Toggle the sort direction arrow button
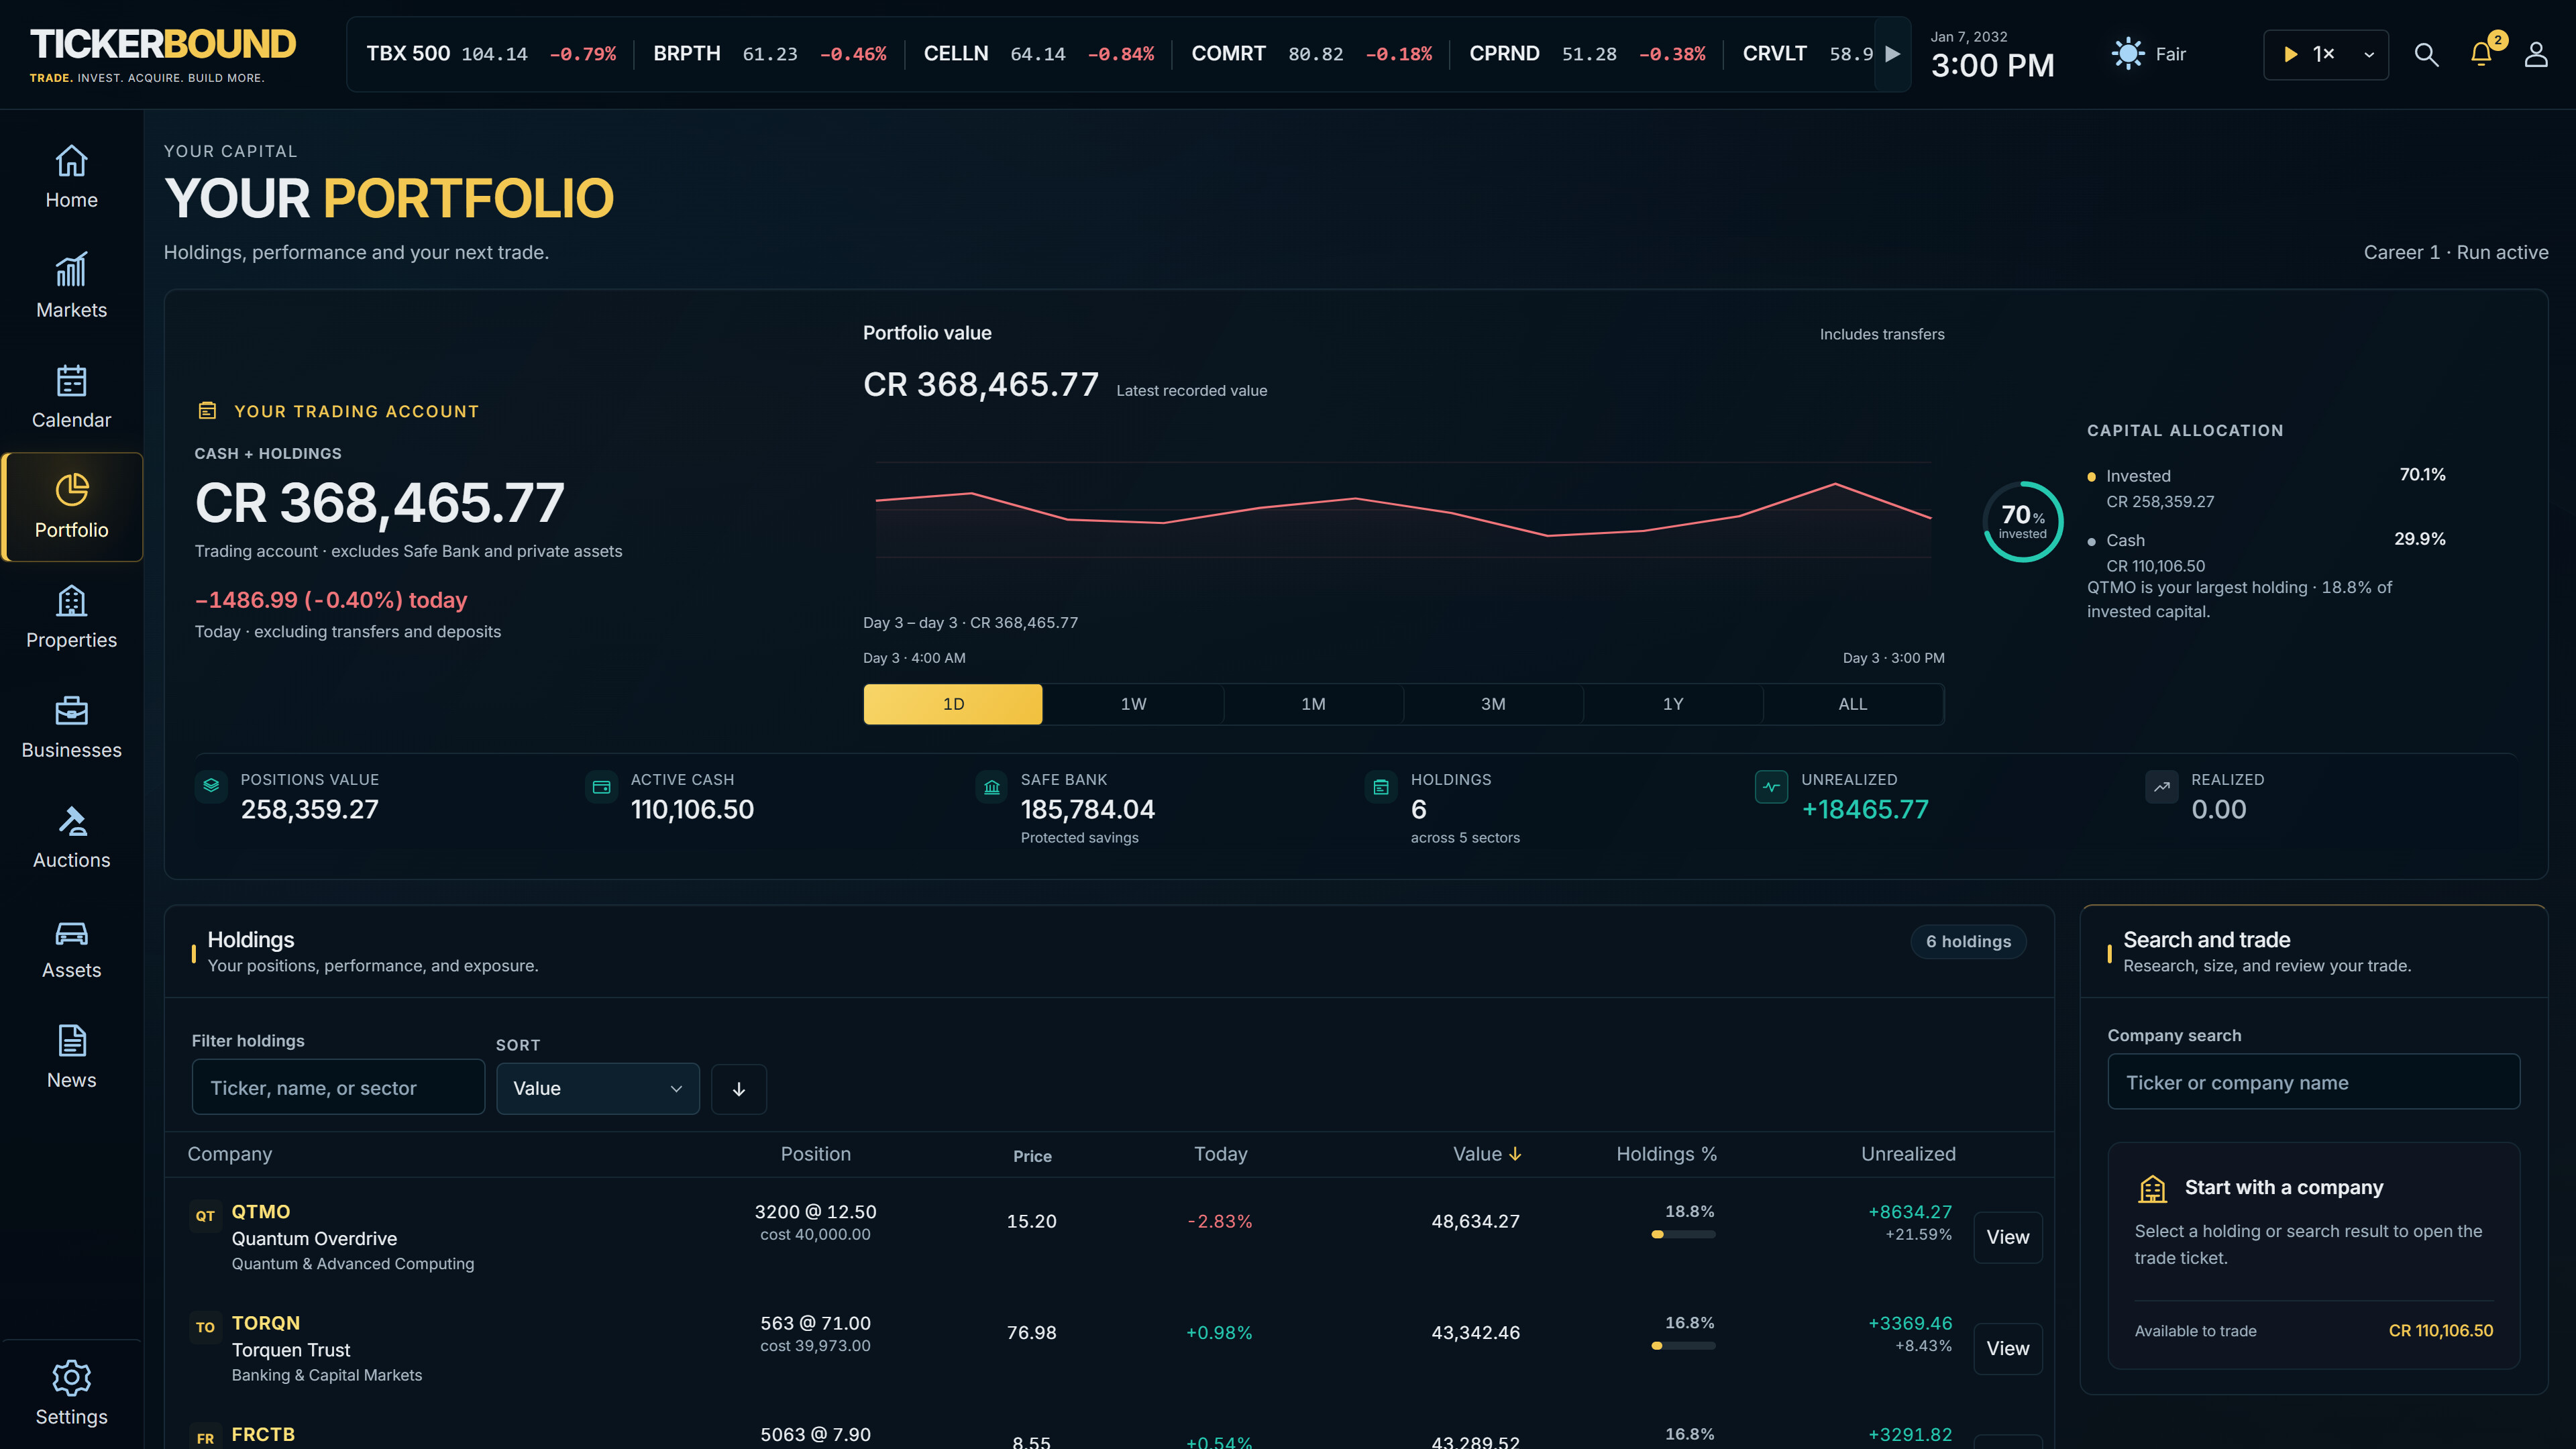Image resolution: width=2576 pixels, height=1449 pixels. tap(739, 1089)
